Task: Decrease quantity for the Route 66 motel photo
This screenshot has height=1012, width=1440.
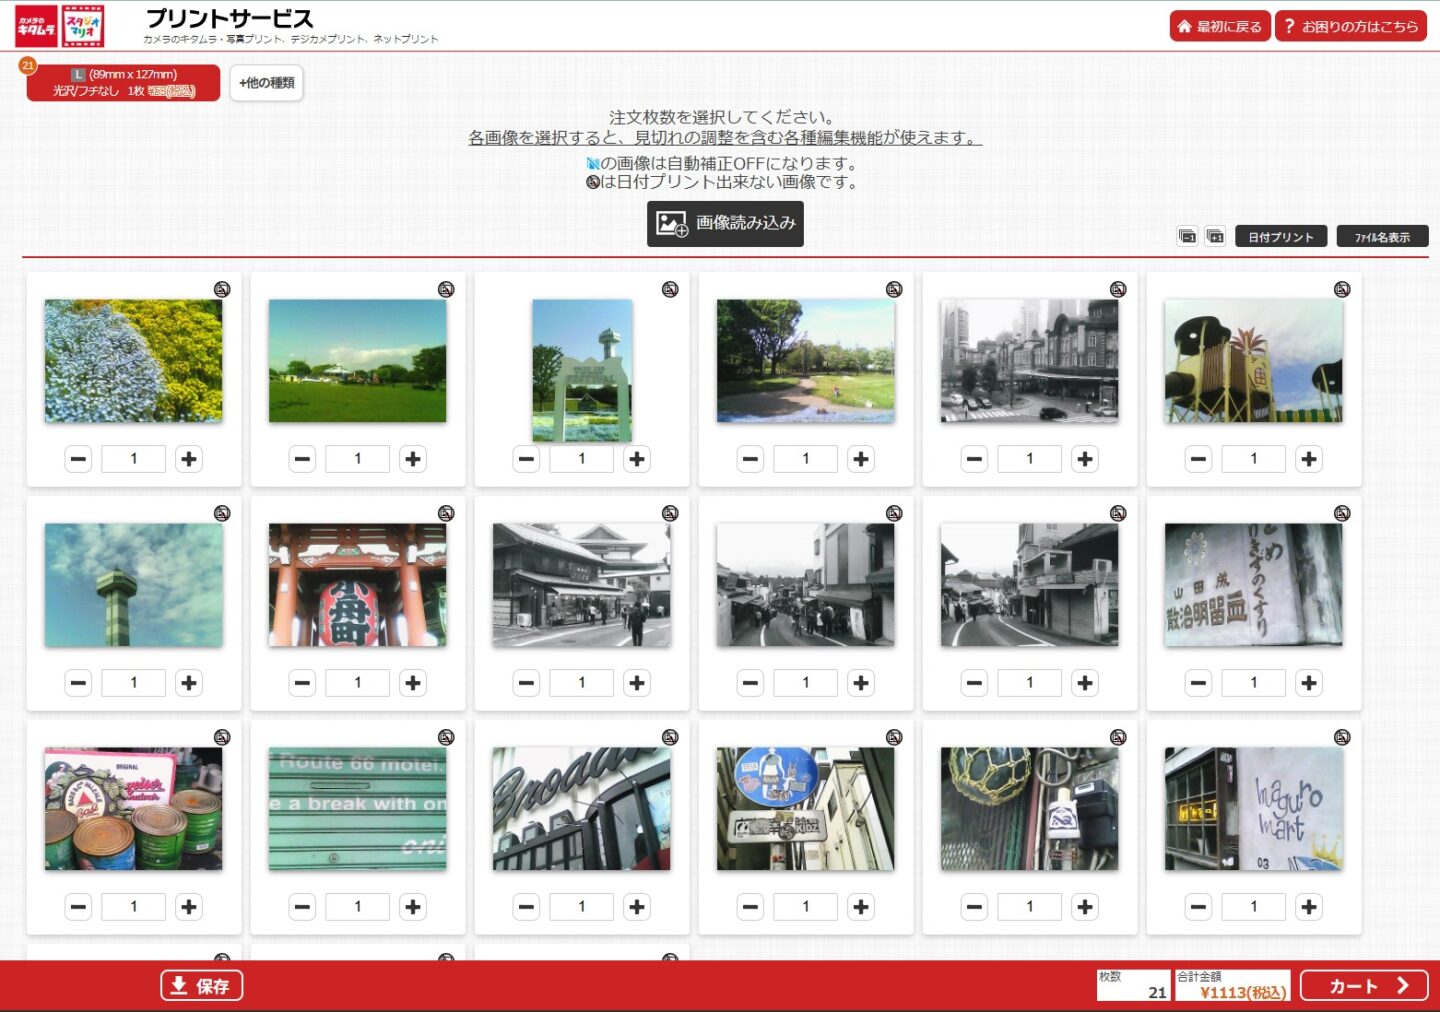Action: [303, 907]
